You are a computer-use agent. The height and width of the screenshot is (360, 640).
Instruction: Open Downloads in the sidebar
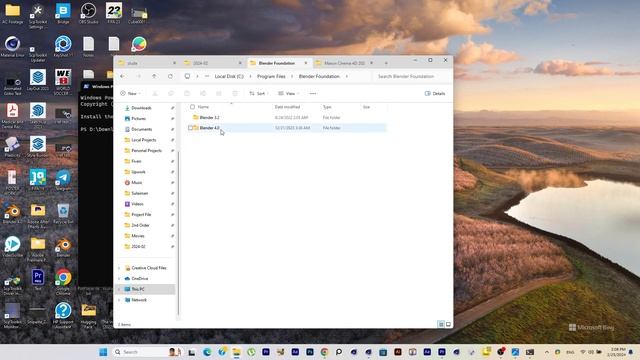coord(141,108)
